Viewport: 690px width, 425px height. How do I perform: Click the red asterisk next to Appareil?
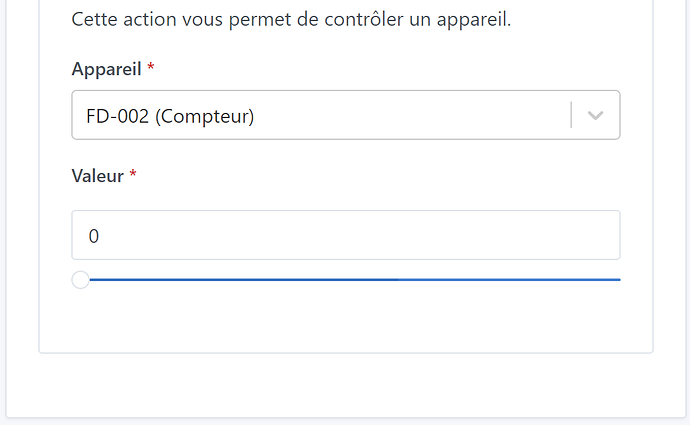(151, 69)
